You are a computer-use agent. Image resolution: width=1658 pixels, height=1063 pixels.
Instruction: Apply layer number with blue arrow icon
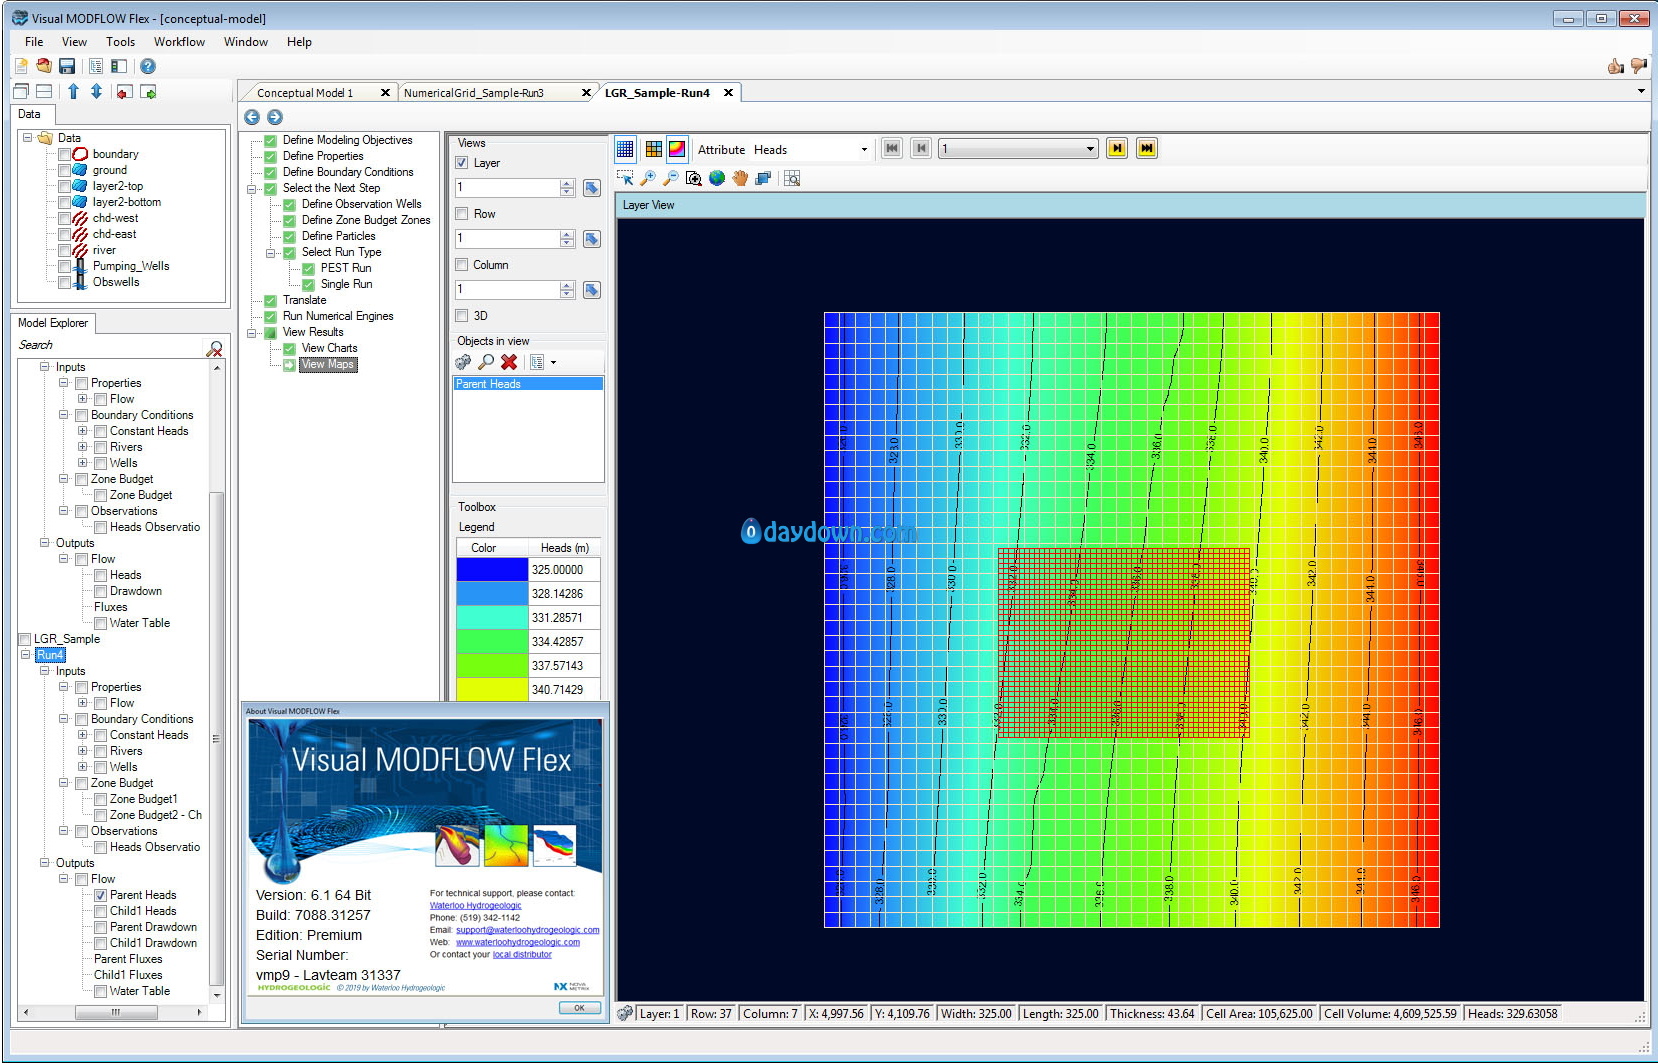591,188
